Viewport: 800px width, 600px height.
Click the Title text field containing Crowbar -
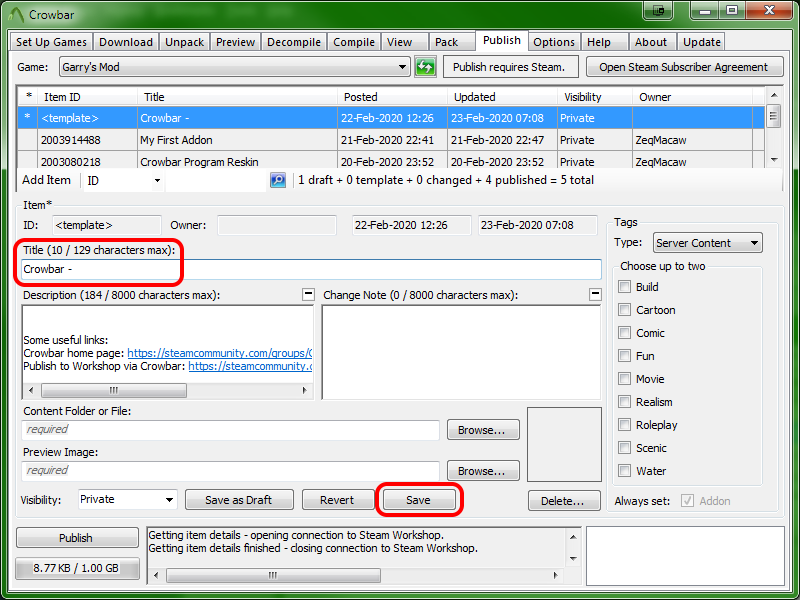pos(311,269)
